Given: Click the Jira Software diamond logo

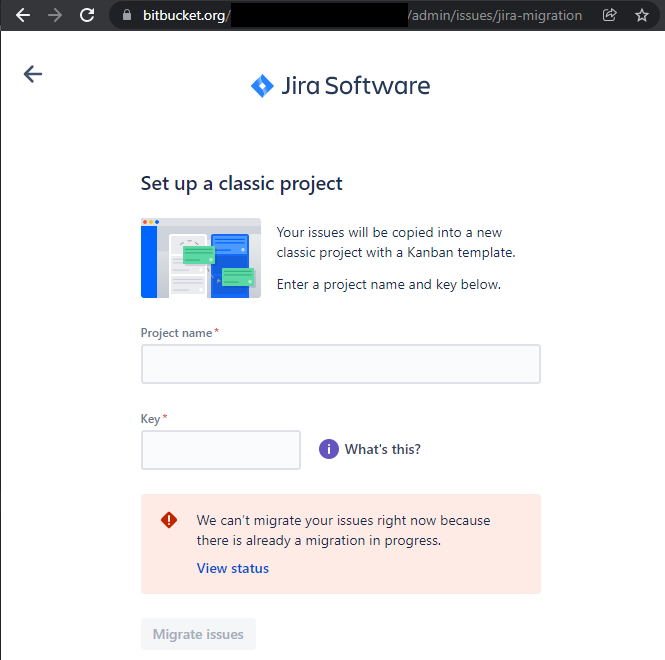Looking at the screenshot, I should [262, 86].
